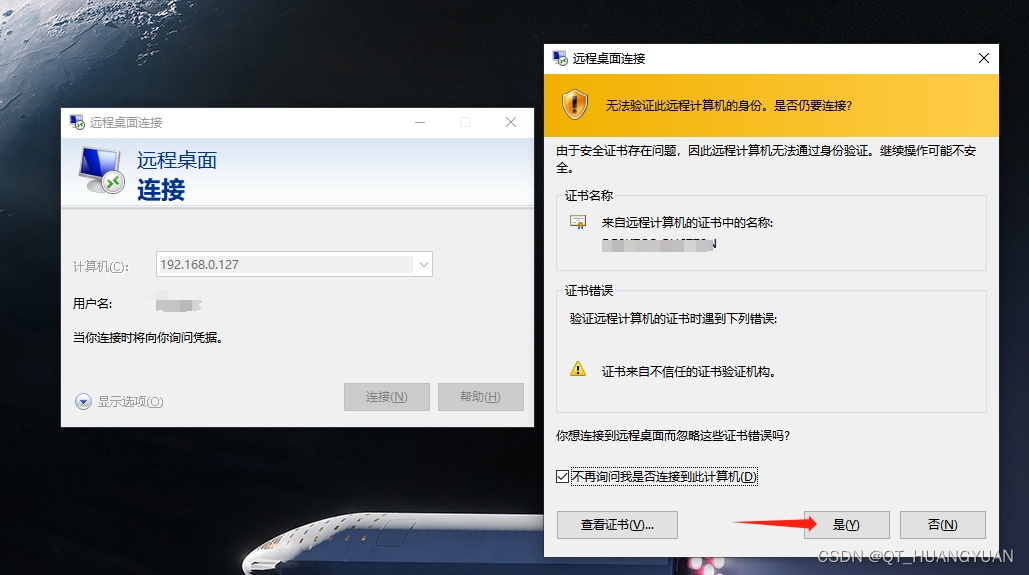Click the yellow triangle warning icon by certificate error
1029x575 pixels.
578,370
